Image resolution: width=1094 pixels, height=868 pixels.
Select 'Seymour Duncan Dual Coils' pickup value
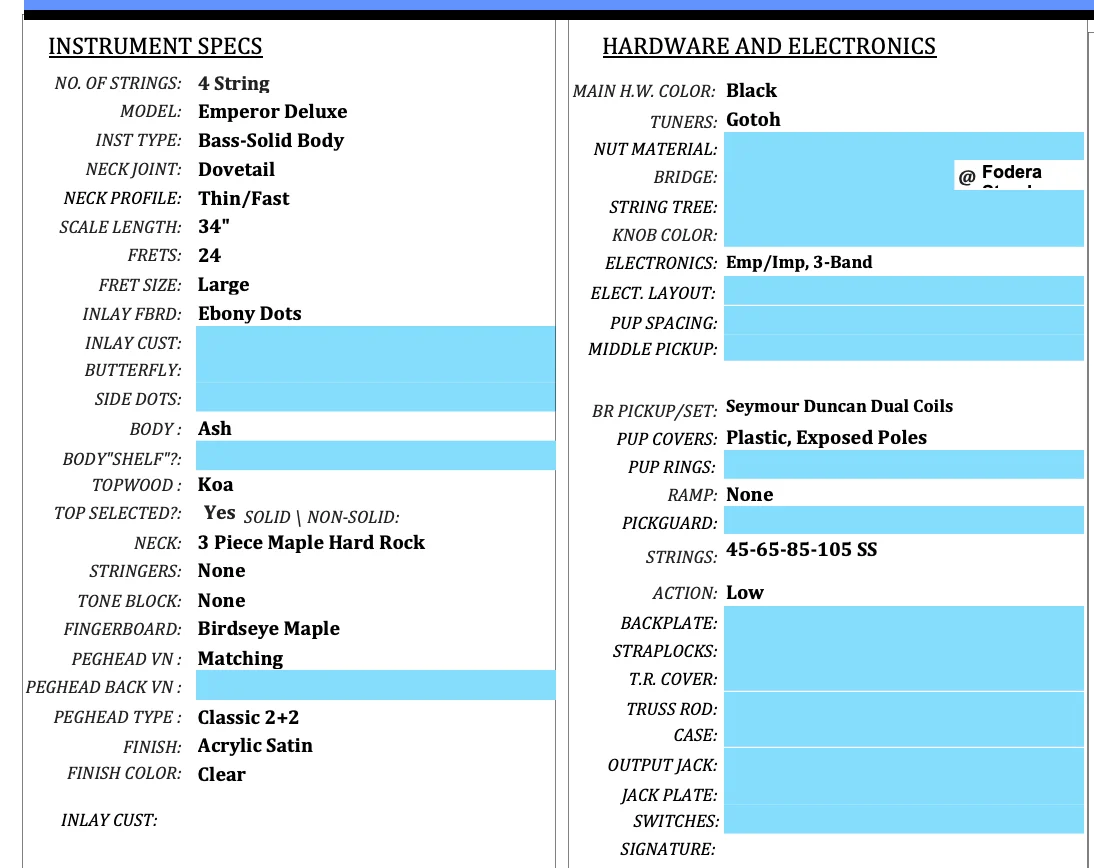839,406
